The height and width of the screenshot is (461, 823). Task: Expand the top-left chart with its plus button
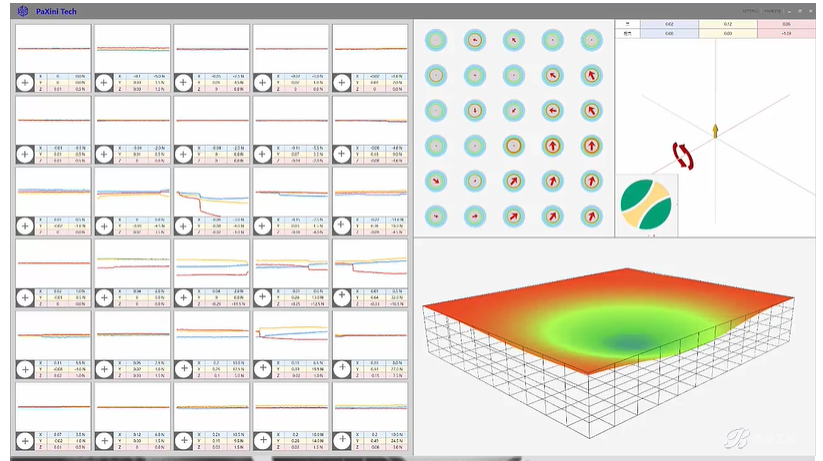[25, 82]
